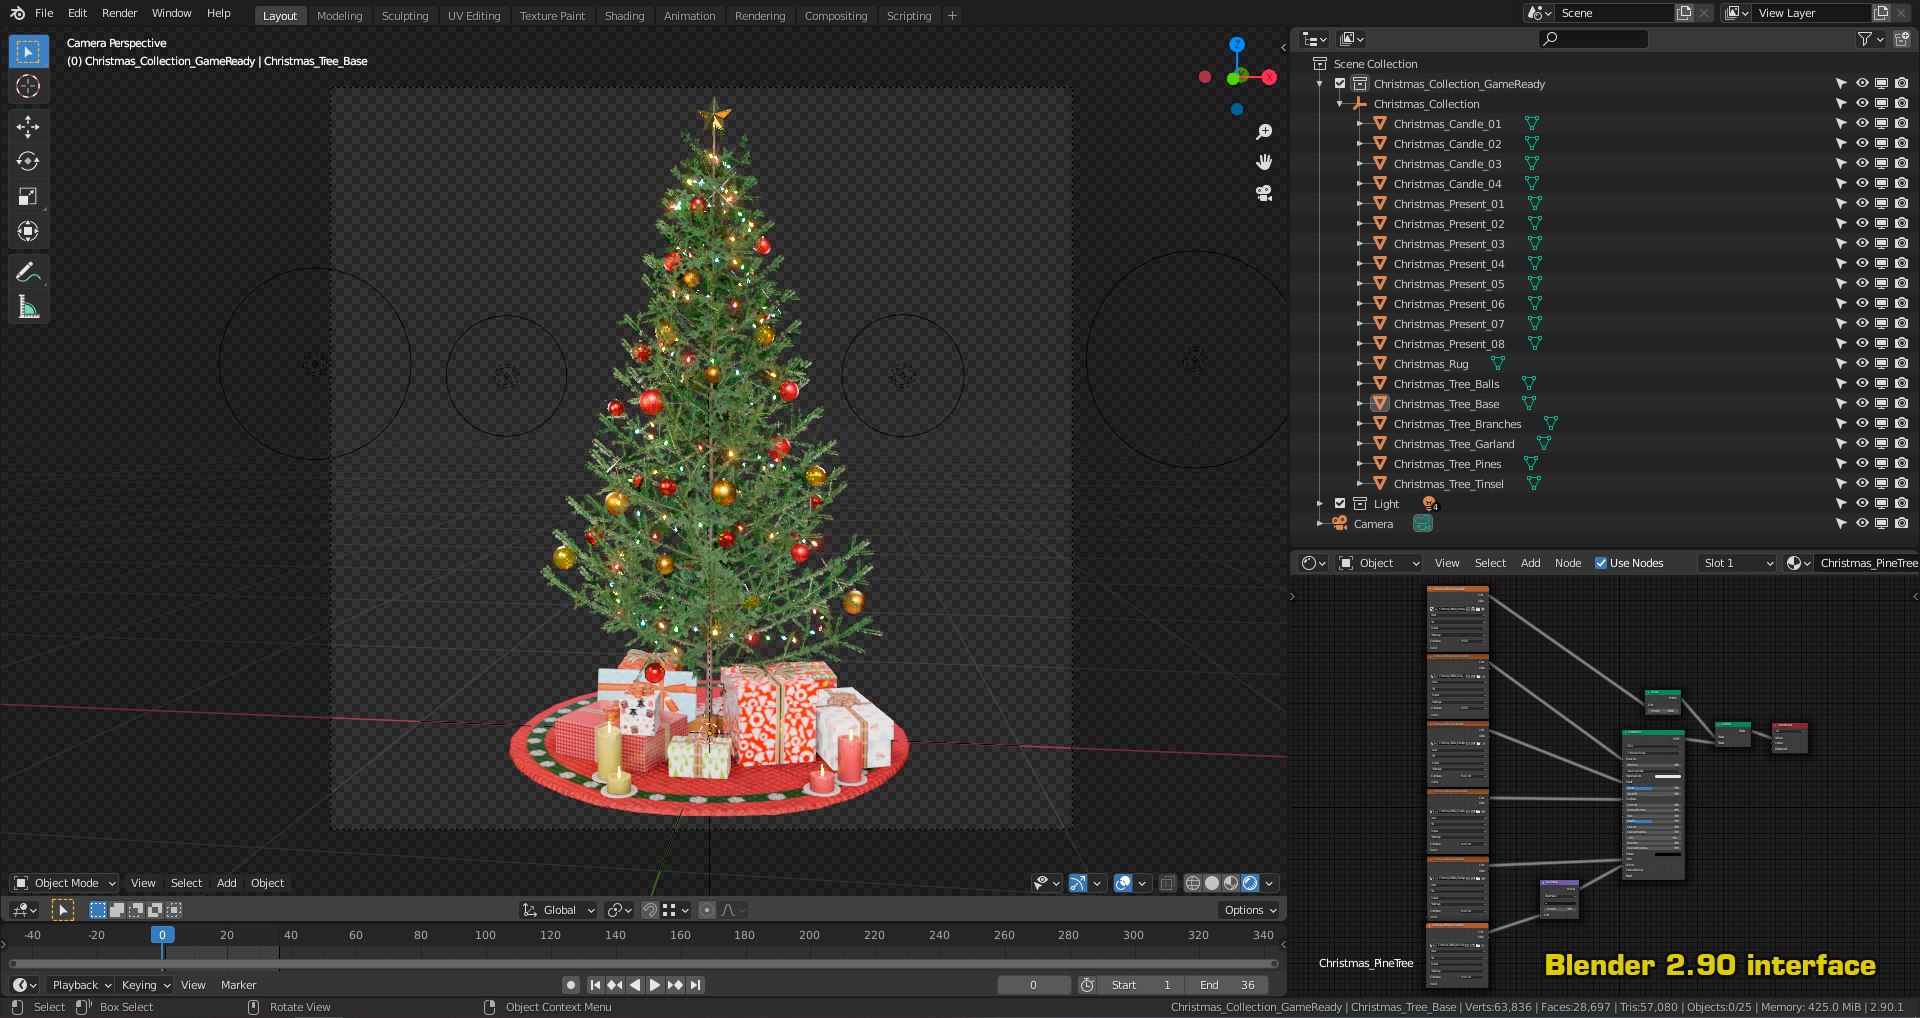Toggle camera view with the camera icon
1920x1018 pixels.
[1264, 193]
